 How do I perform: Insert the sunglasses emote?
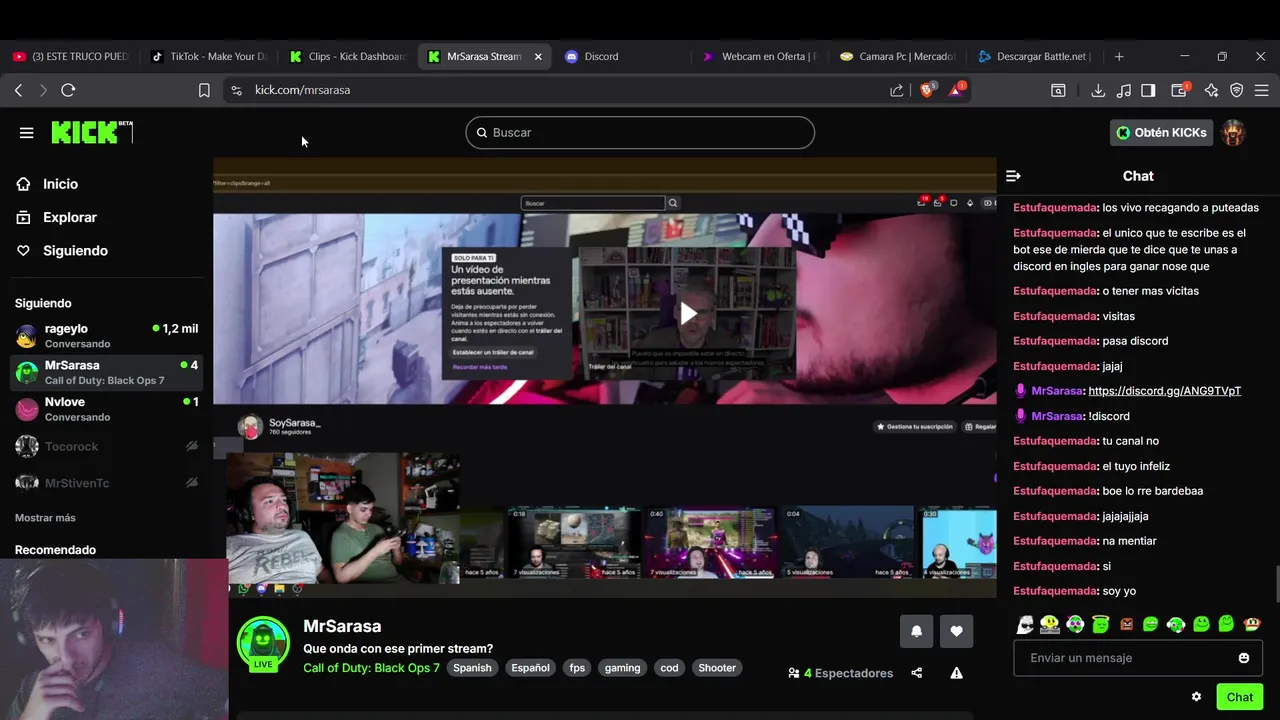tap(1025, 625)
